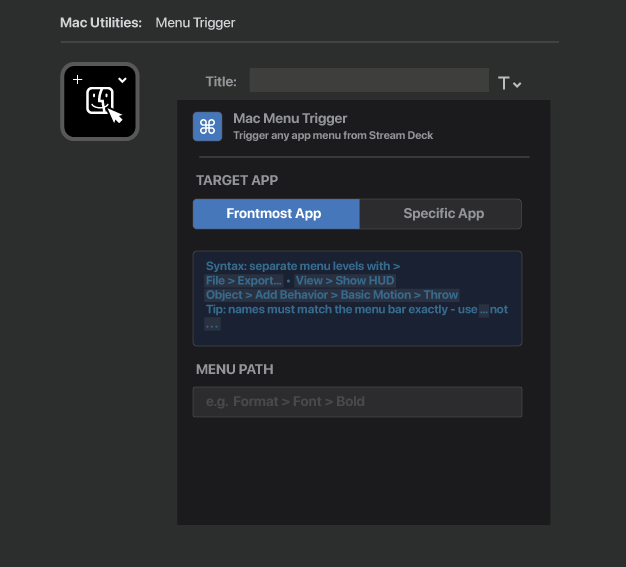
Task: Click the TARGET APP section label
Action: point(237,180)
